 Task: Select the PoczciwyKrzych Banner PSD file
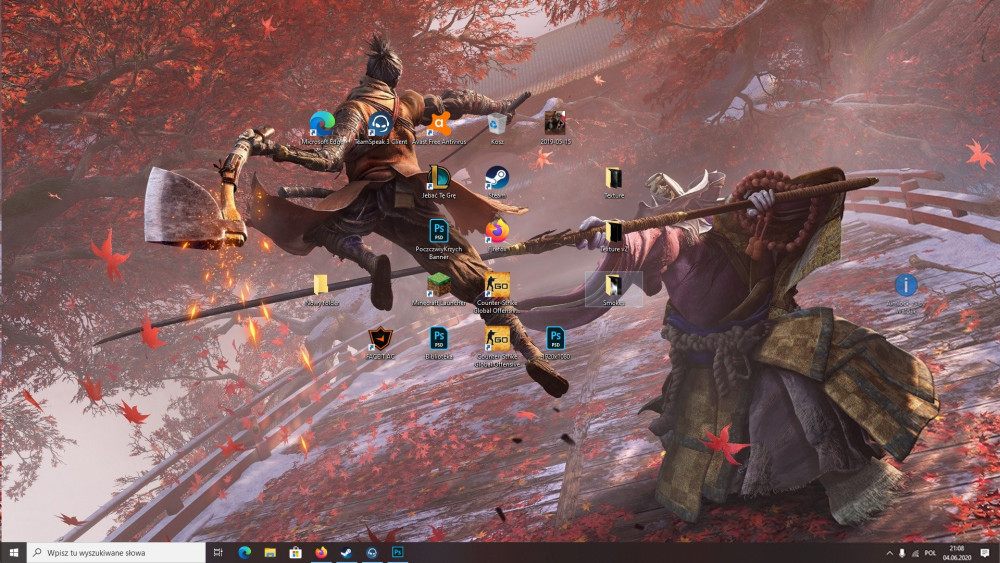[439, 238]
